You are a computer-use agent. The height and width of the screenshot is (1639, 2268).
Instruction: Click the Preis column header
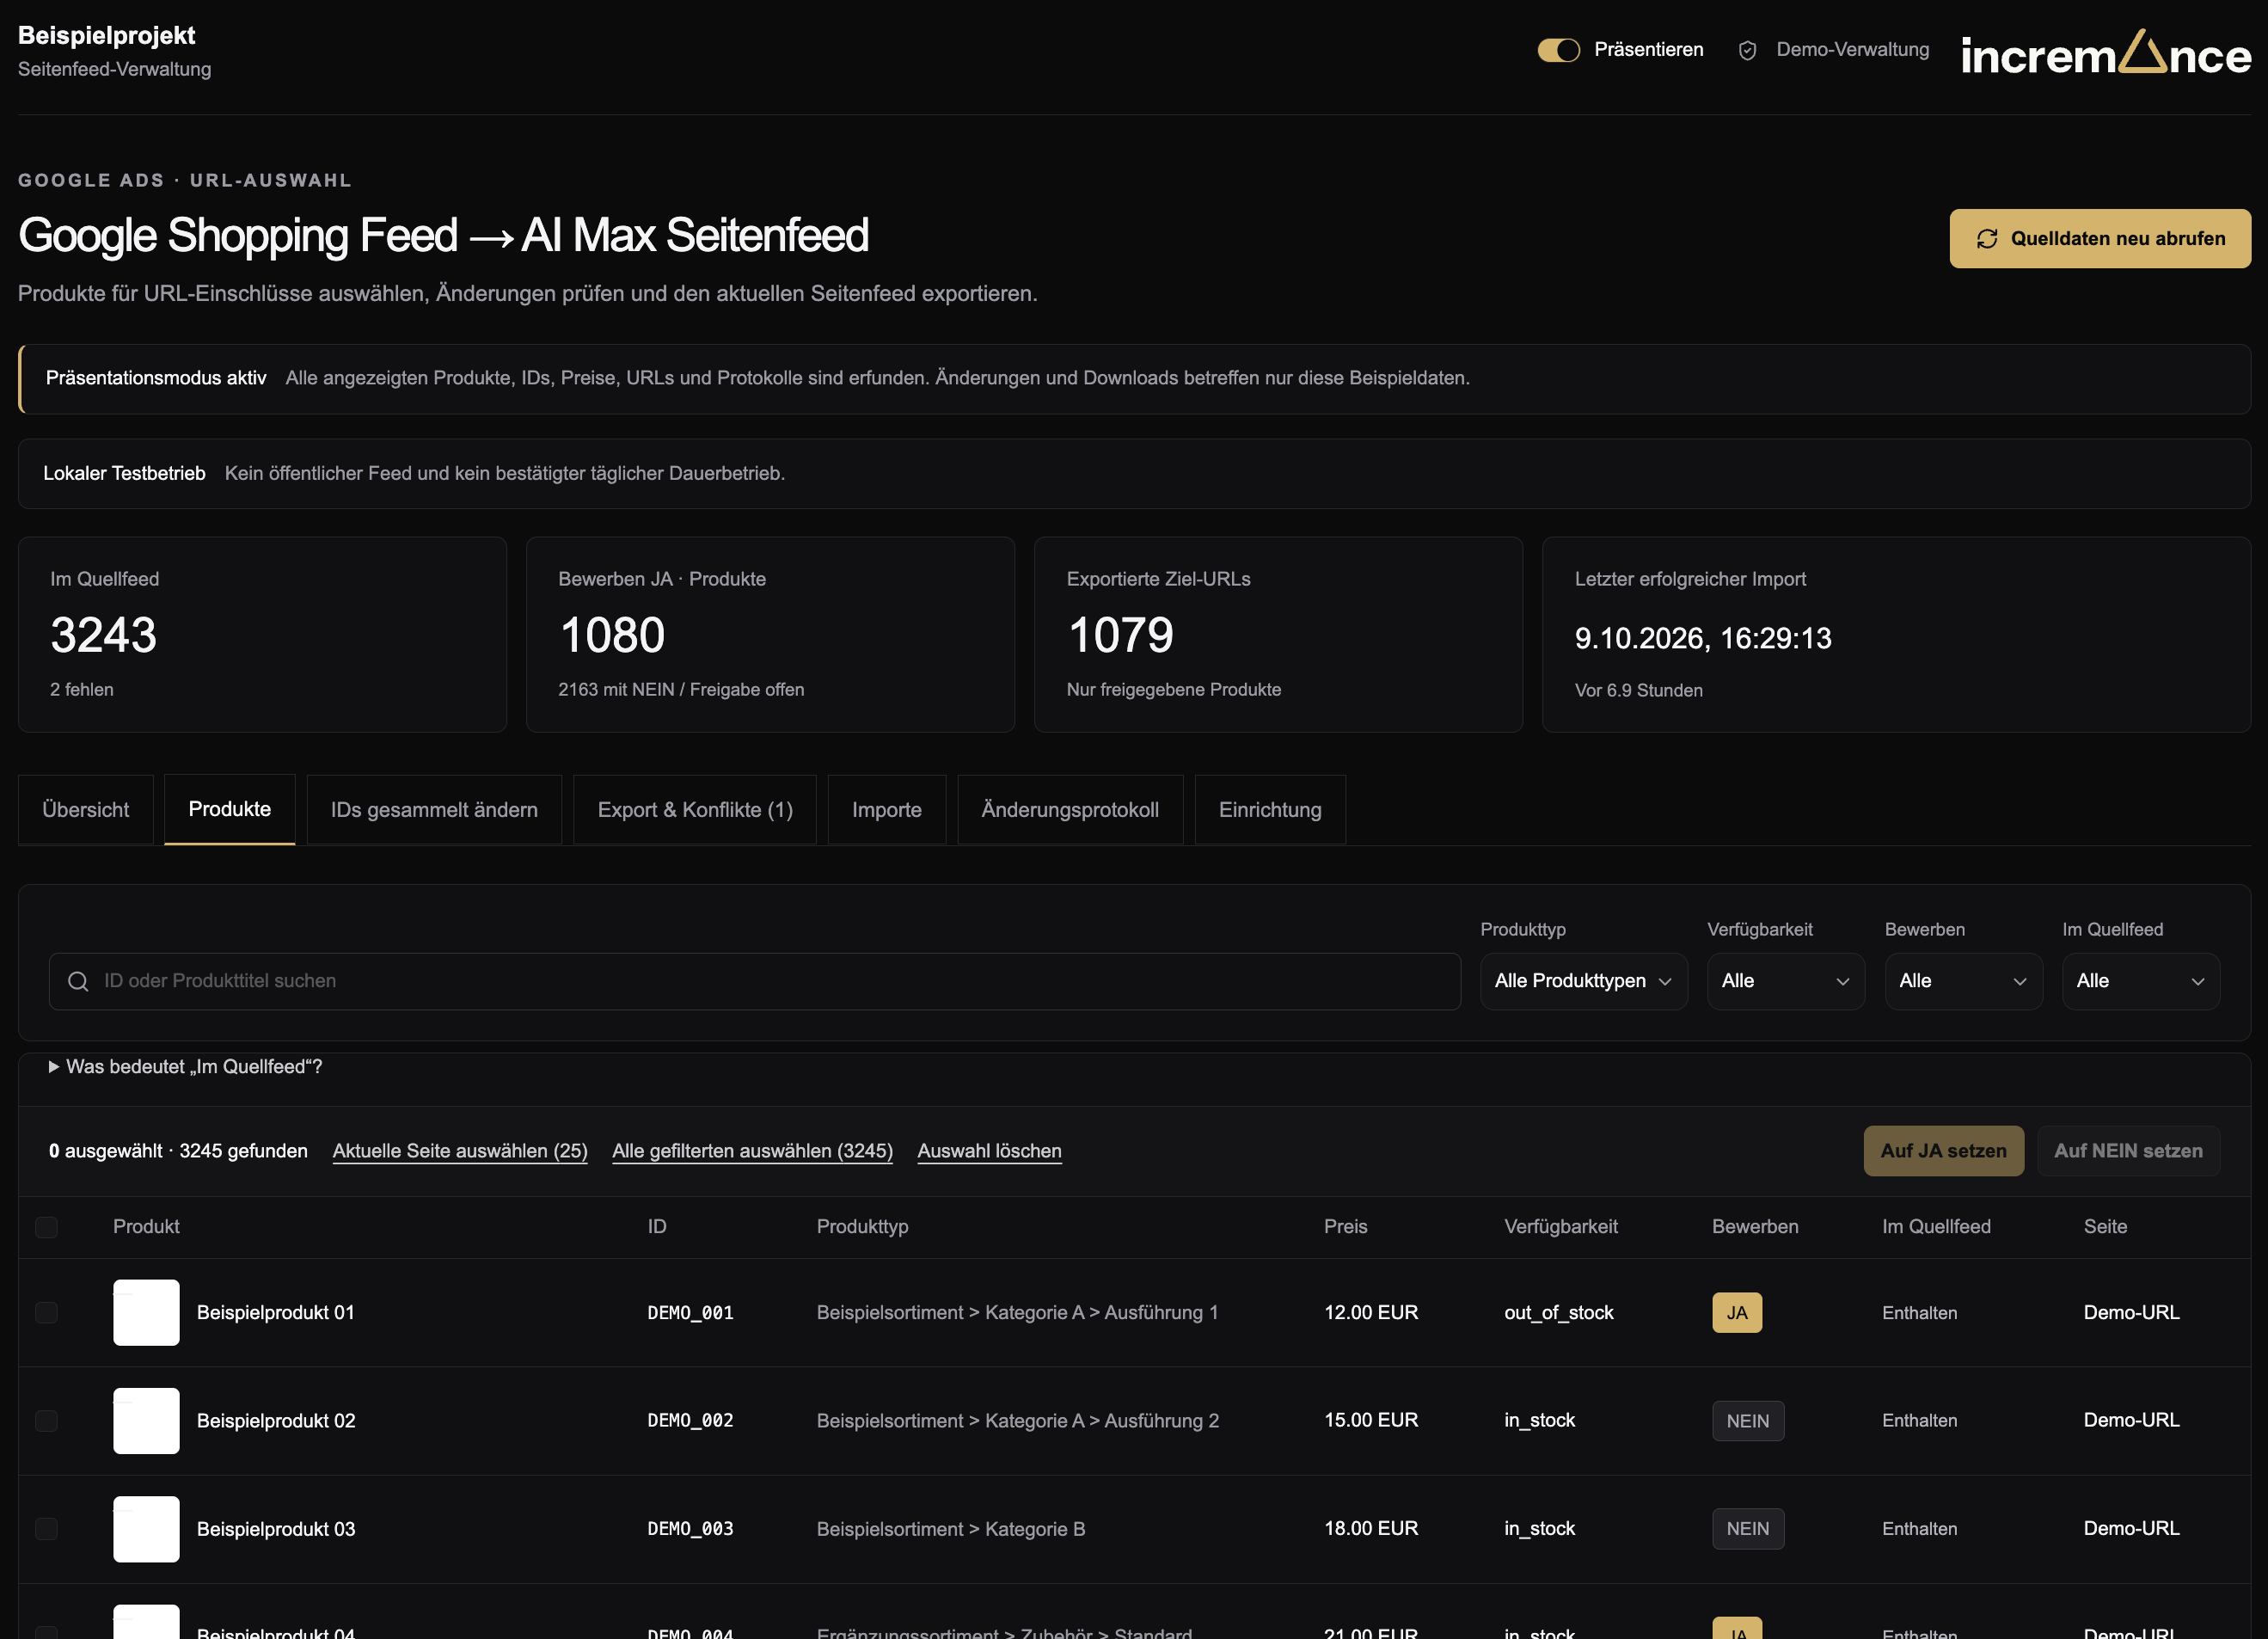coord(1345,1227)
